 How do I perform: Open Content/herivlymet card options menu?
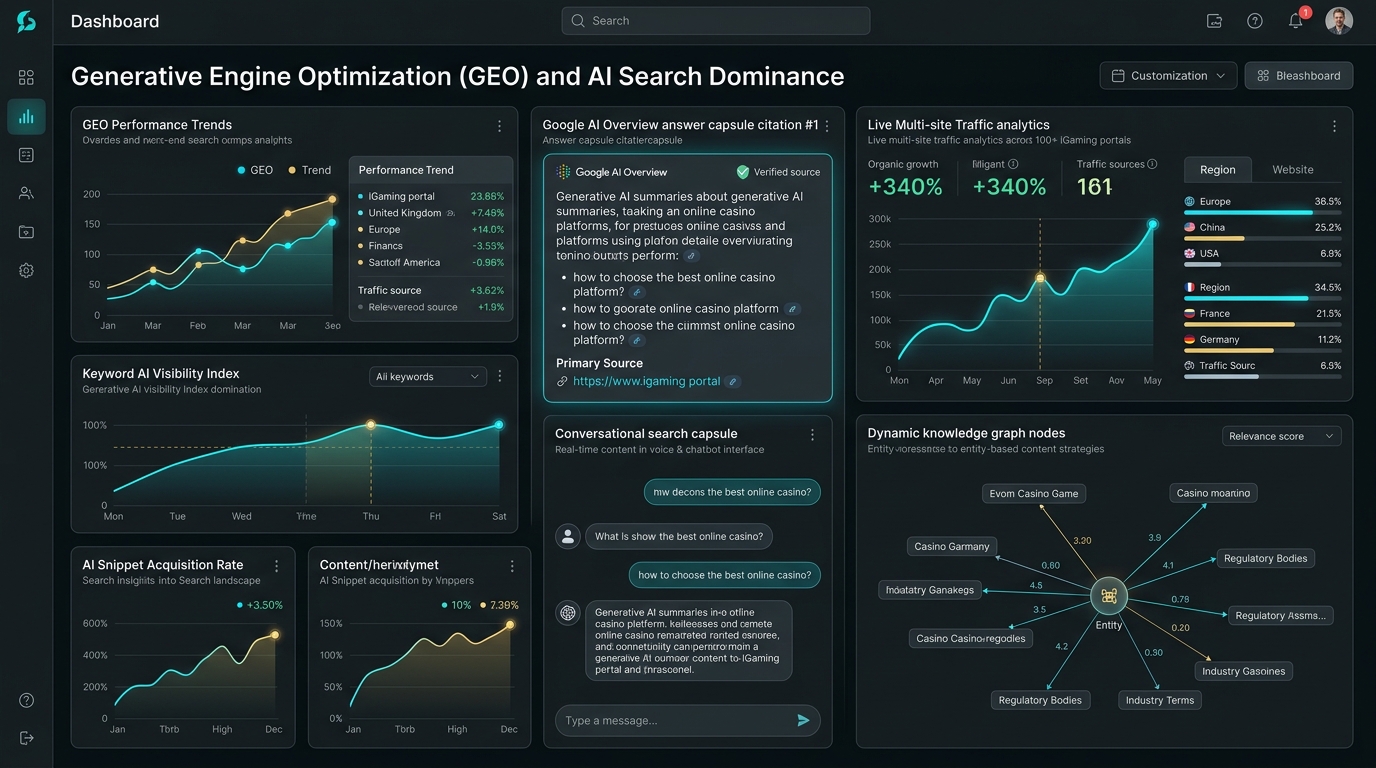click(x=512, y=566)
